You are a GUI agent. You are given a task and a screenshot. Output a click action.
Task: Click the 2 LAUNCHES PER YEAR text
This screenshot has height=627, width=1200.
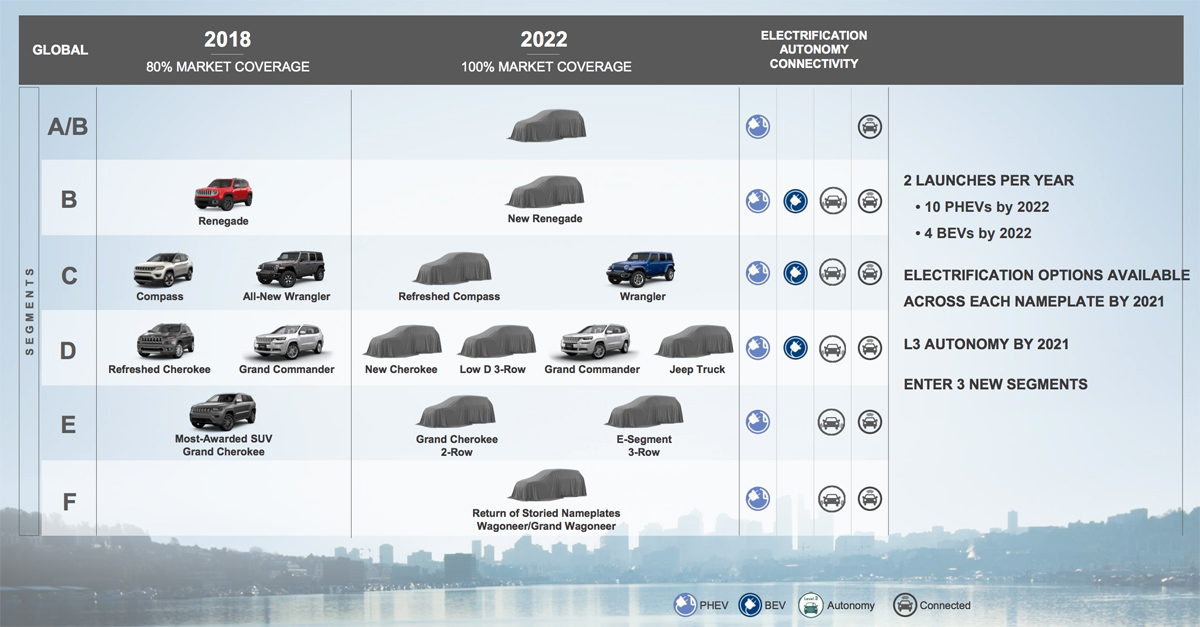pyautogui.click(x=988, y=181)
